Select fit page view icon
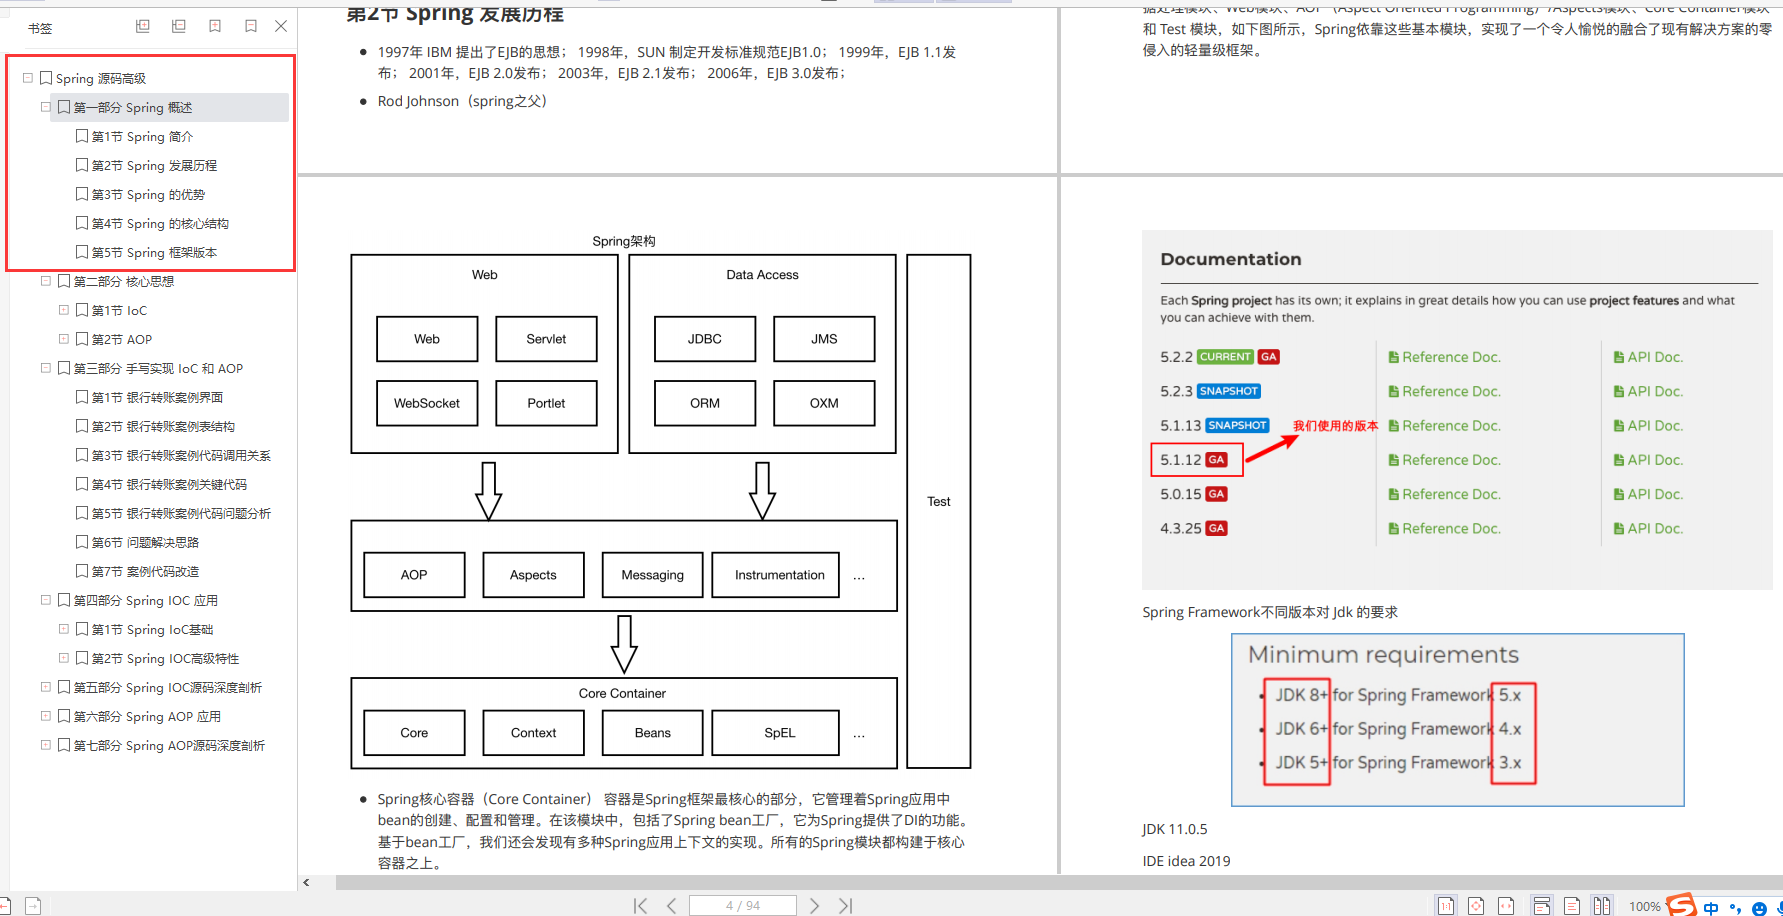Screen dimensions: 1783x916 click(1476, 905)
